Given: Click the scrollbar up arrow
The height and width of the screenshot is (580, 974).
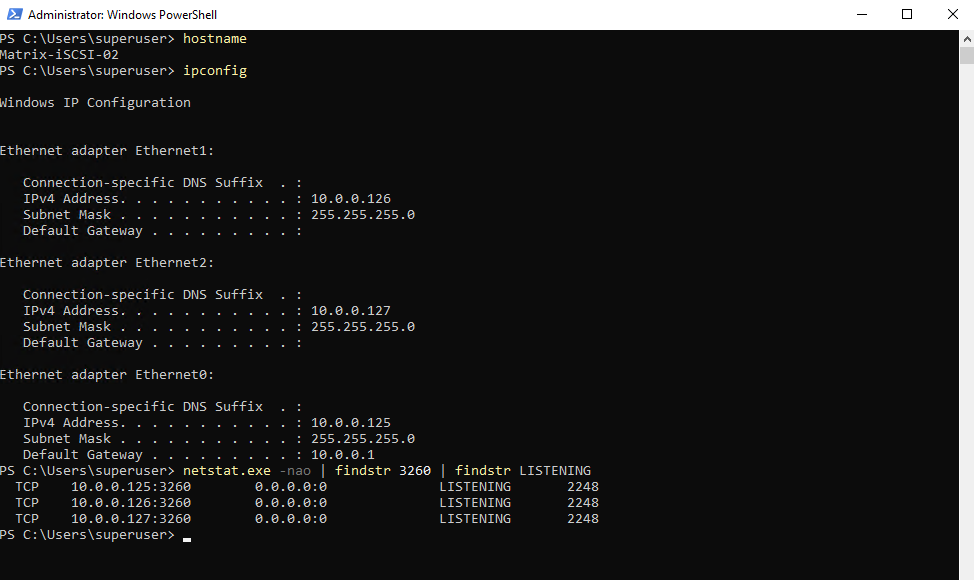Looking at the screenshot, I should tap(966, 38).
